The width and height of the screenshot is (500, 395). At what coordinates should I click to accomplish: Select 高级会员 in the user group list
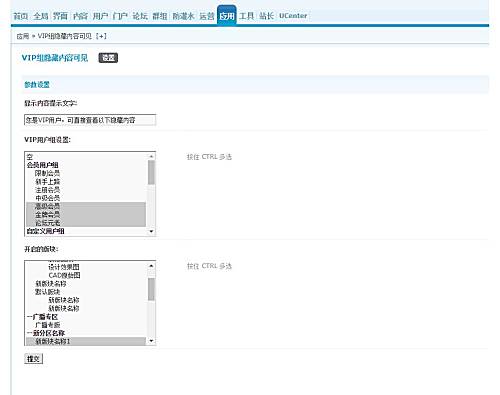(86, 206)
